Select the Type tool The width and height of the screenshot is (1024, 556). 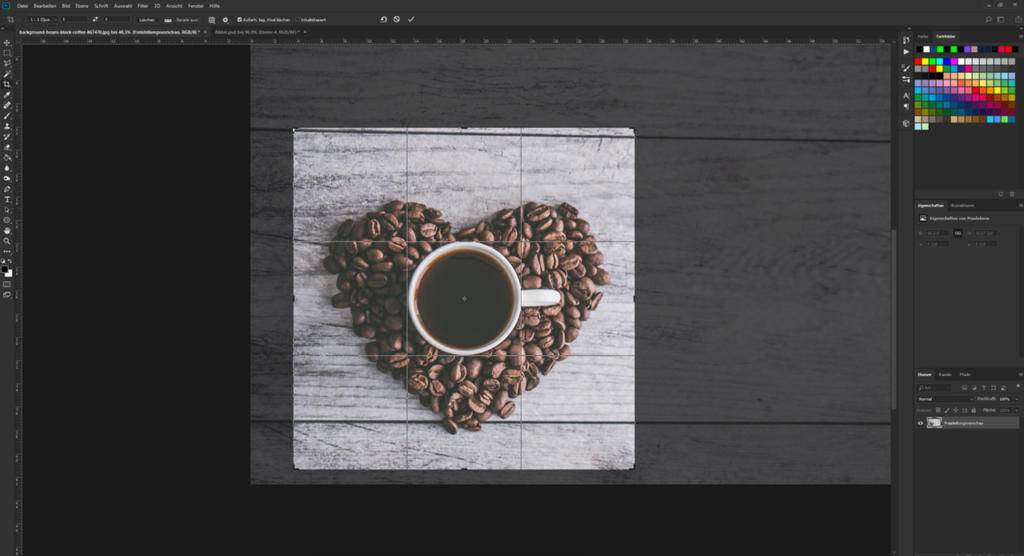[x=7, y=199]
